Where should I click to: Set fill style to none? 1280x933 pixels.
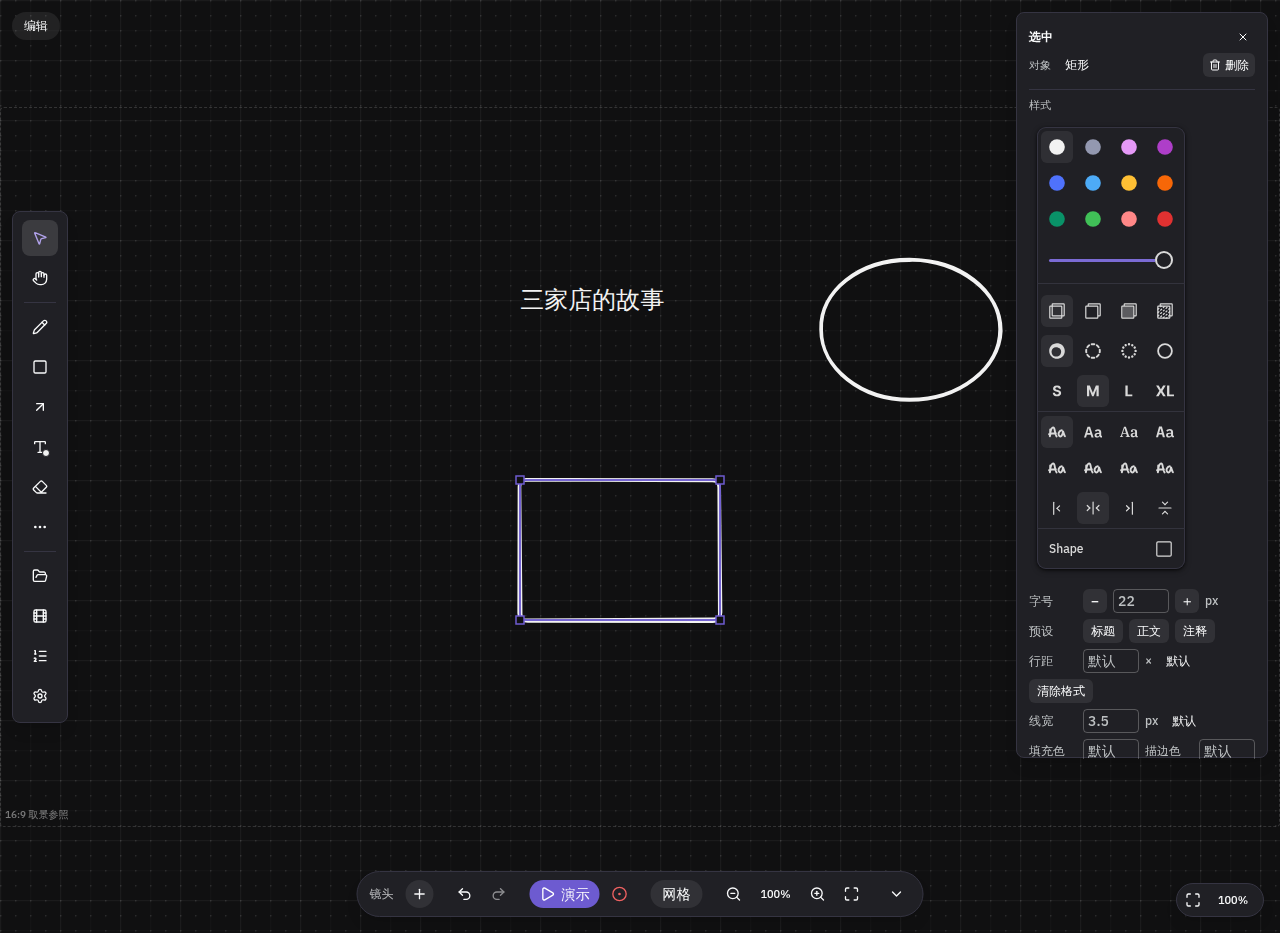pos(1057,311)
